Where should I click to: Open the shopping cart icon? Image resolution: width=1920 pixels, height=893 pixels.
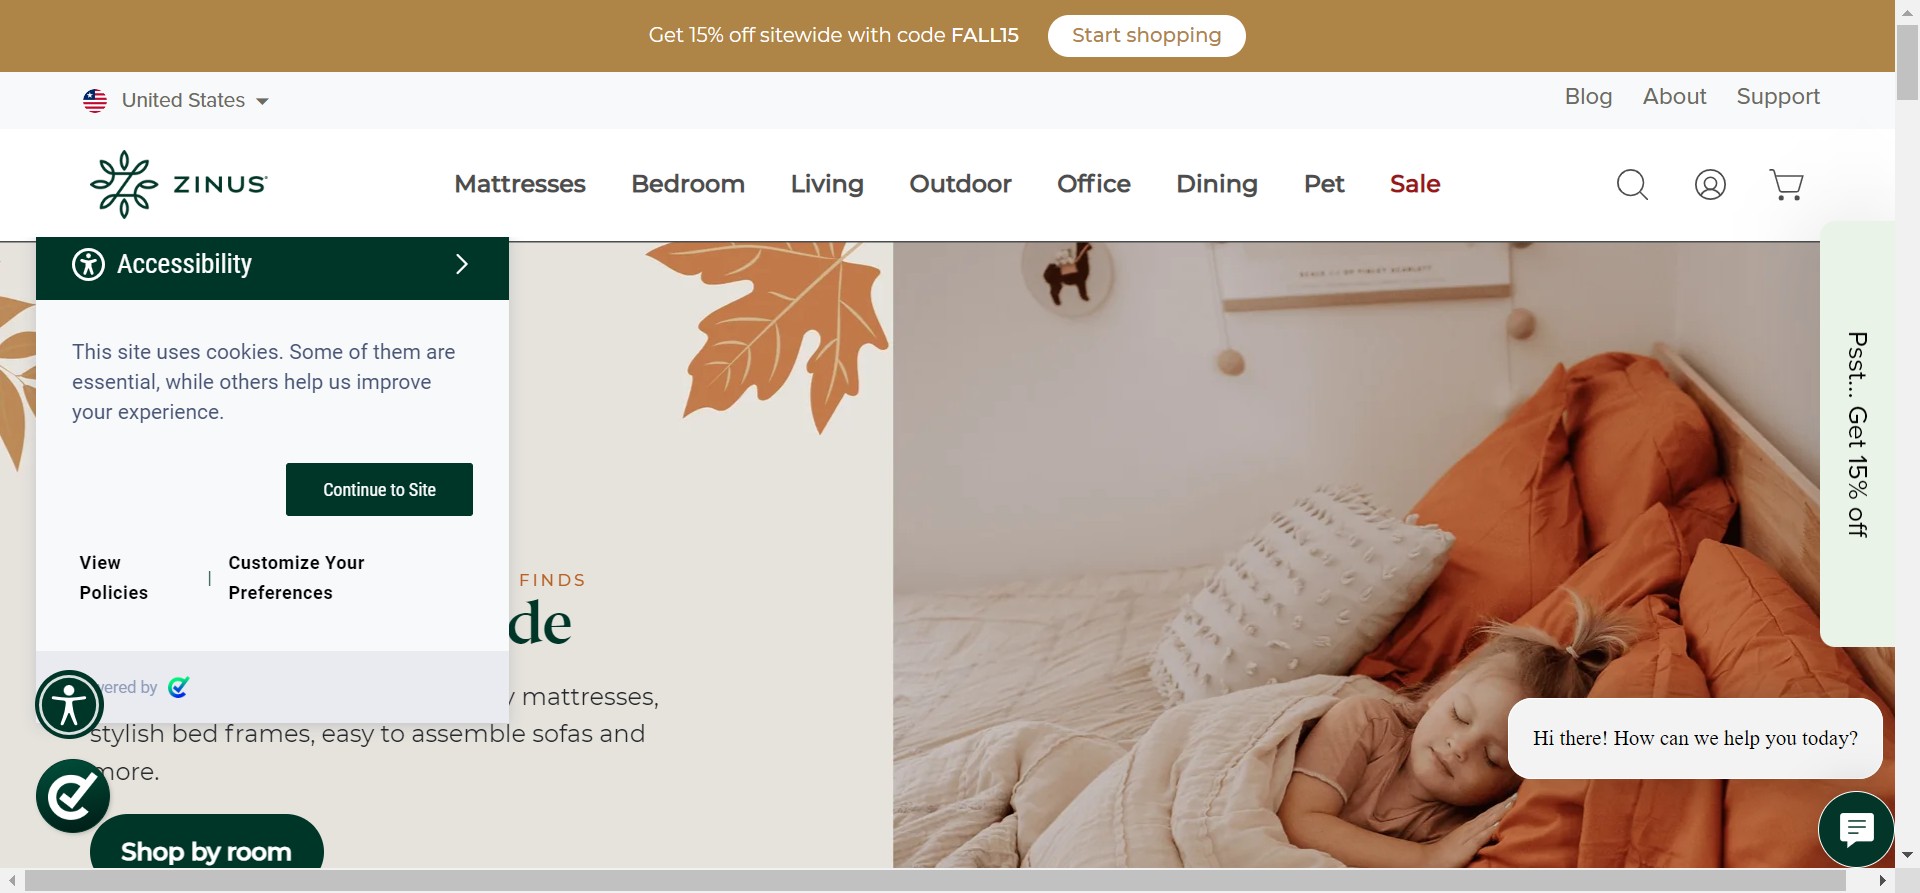coord(1786,185)
